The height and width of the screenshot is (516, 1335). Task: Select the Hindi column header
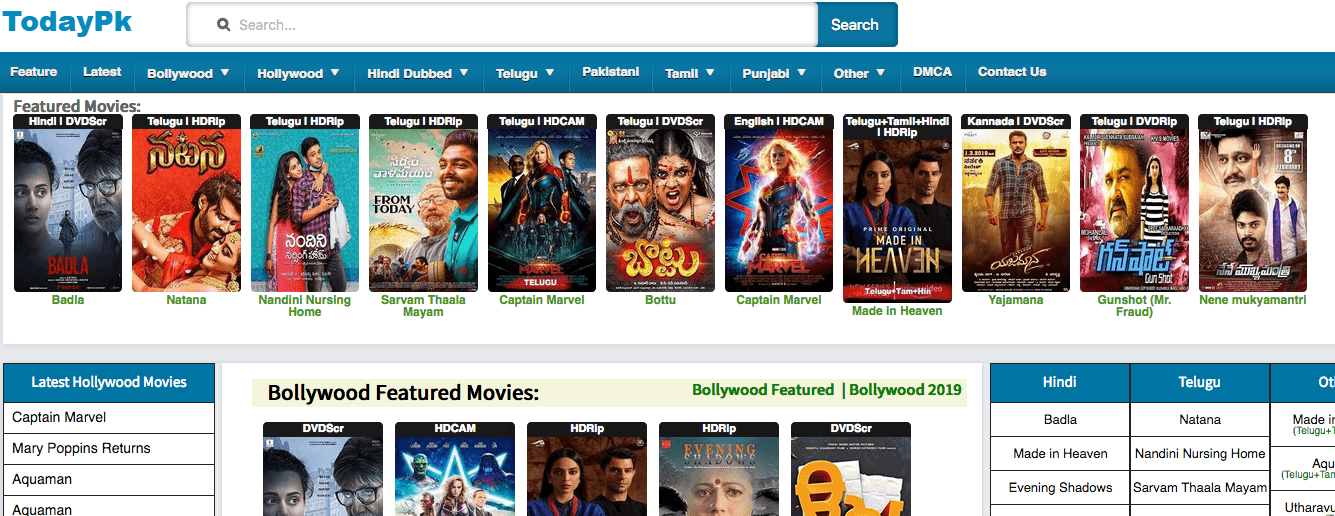pos(1060,382)
